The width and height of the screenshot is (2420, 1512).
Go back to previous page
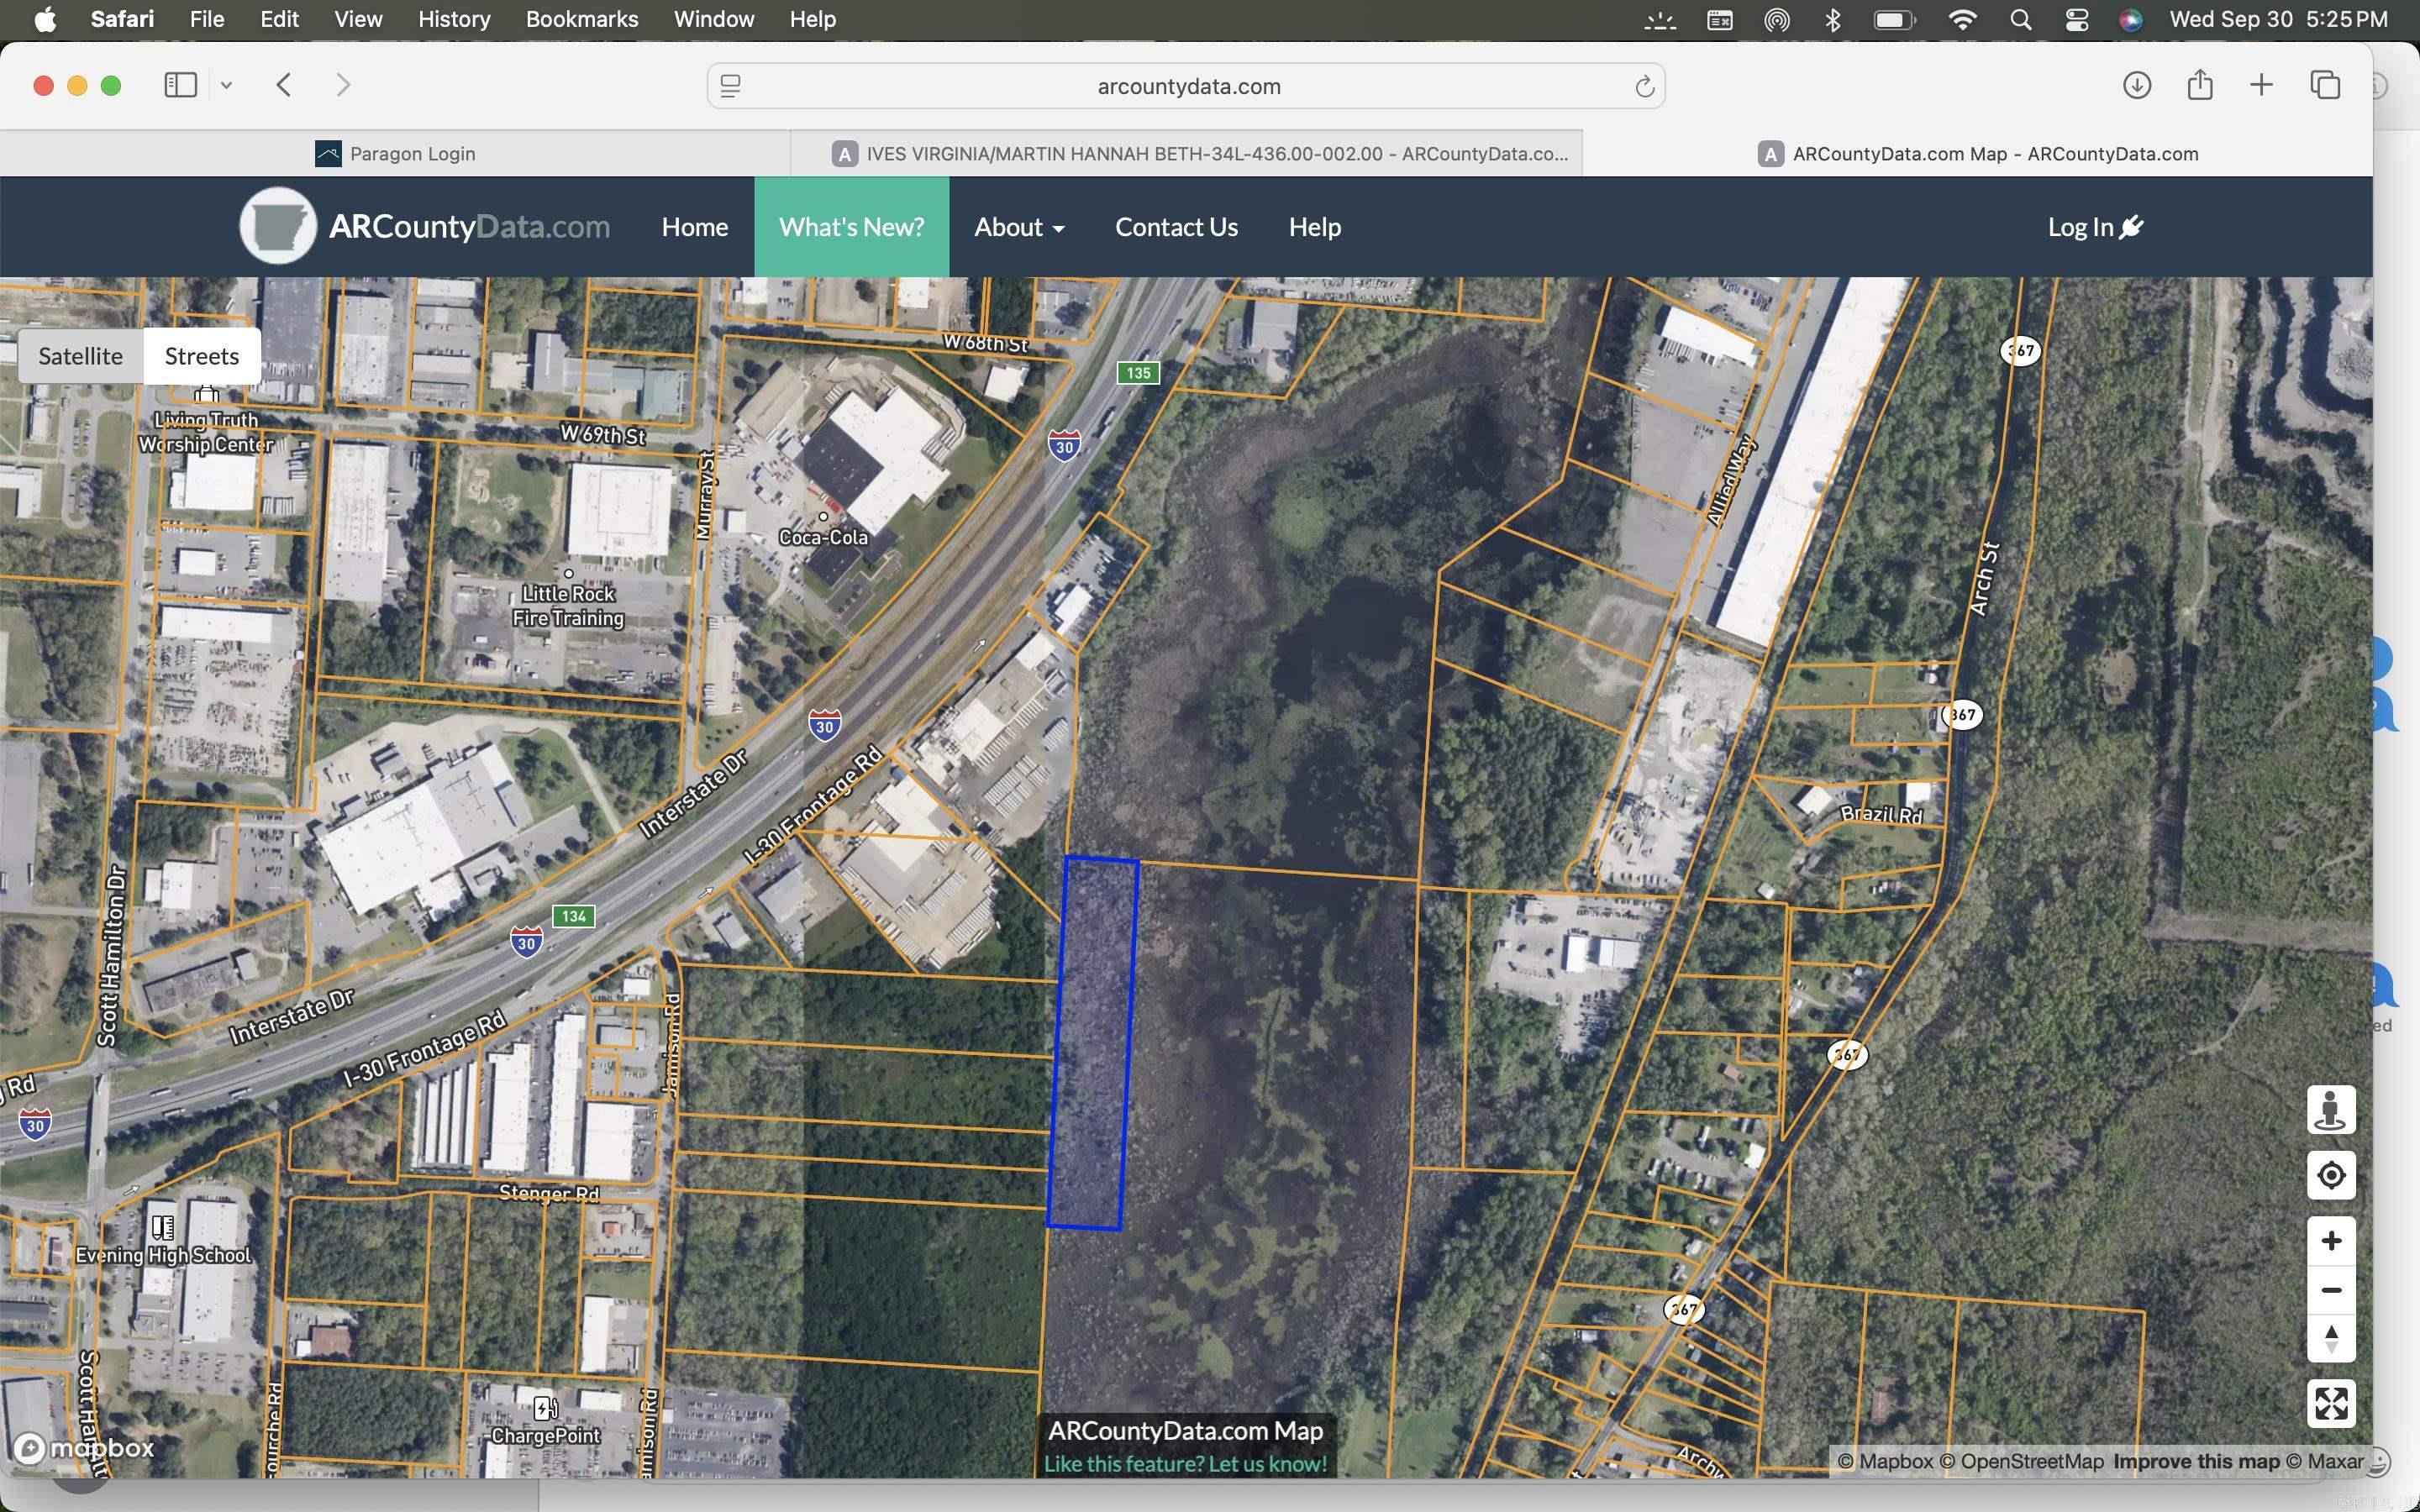click(x=284, y=85)
